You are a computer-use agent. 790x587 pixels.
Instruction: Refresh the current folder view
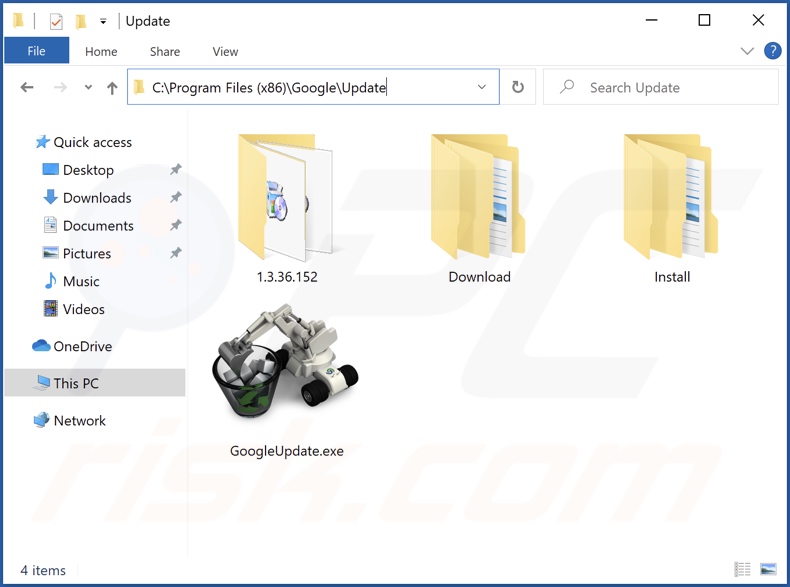pyautogui.click(x=517, y=87)
